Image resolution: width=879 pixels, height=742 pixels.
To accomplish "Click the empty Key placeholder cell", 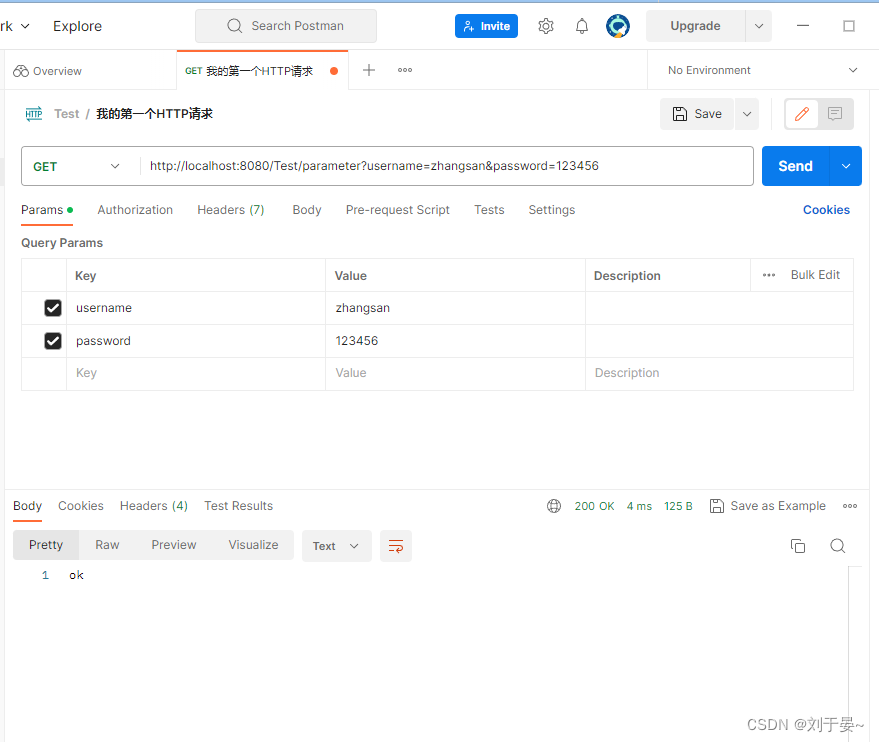I will pos(196,373).
